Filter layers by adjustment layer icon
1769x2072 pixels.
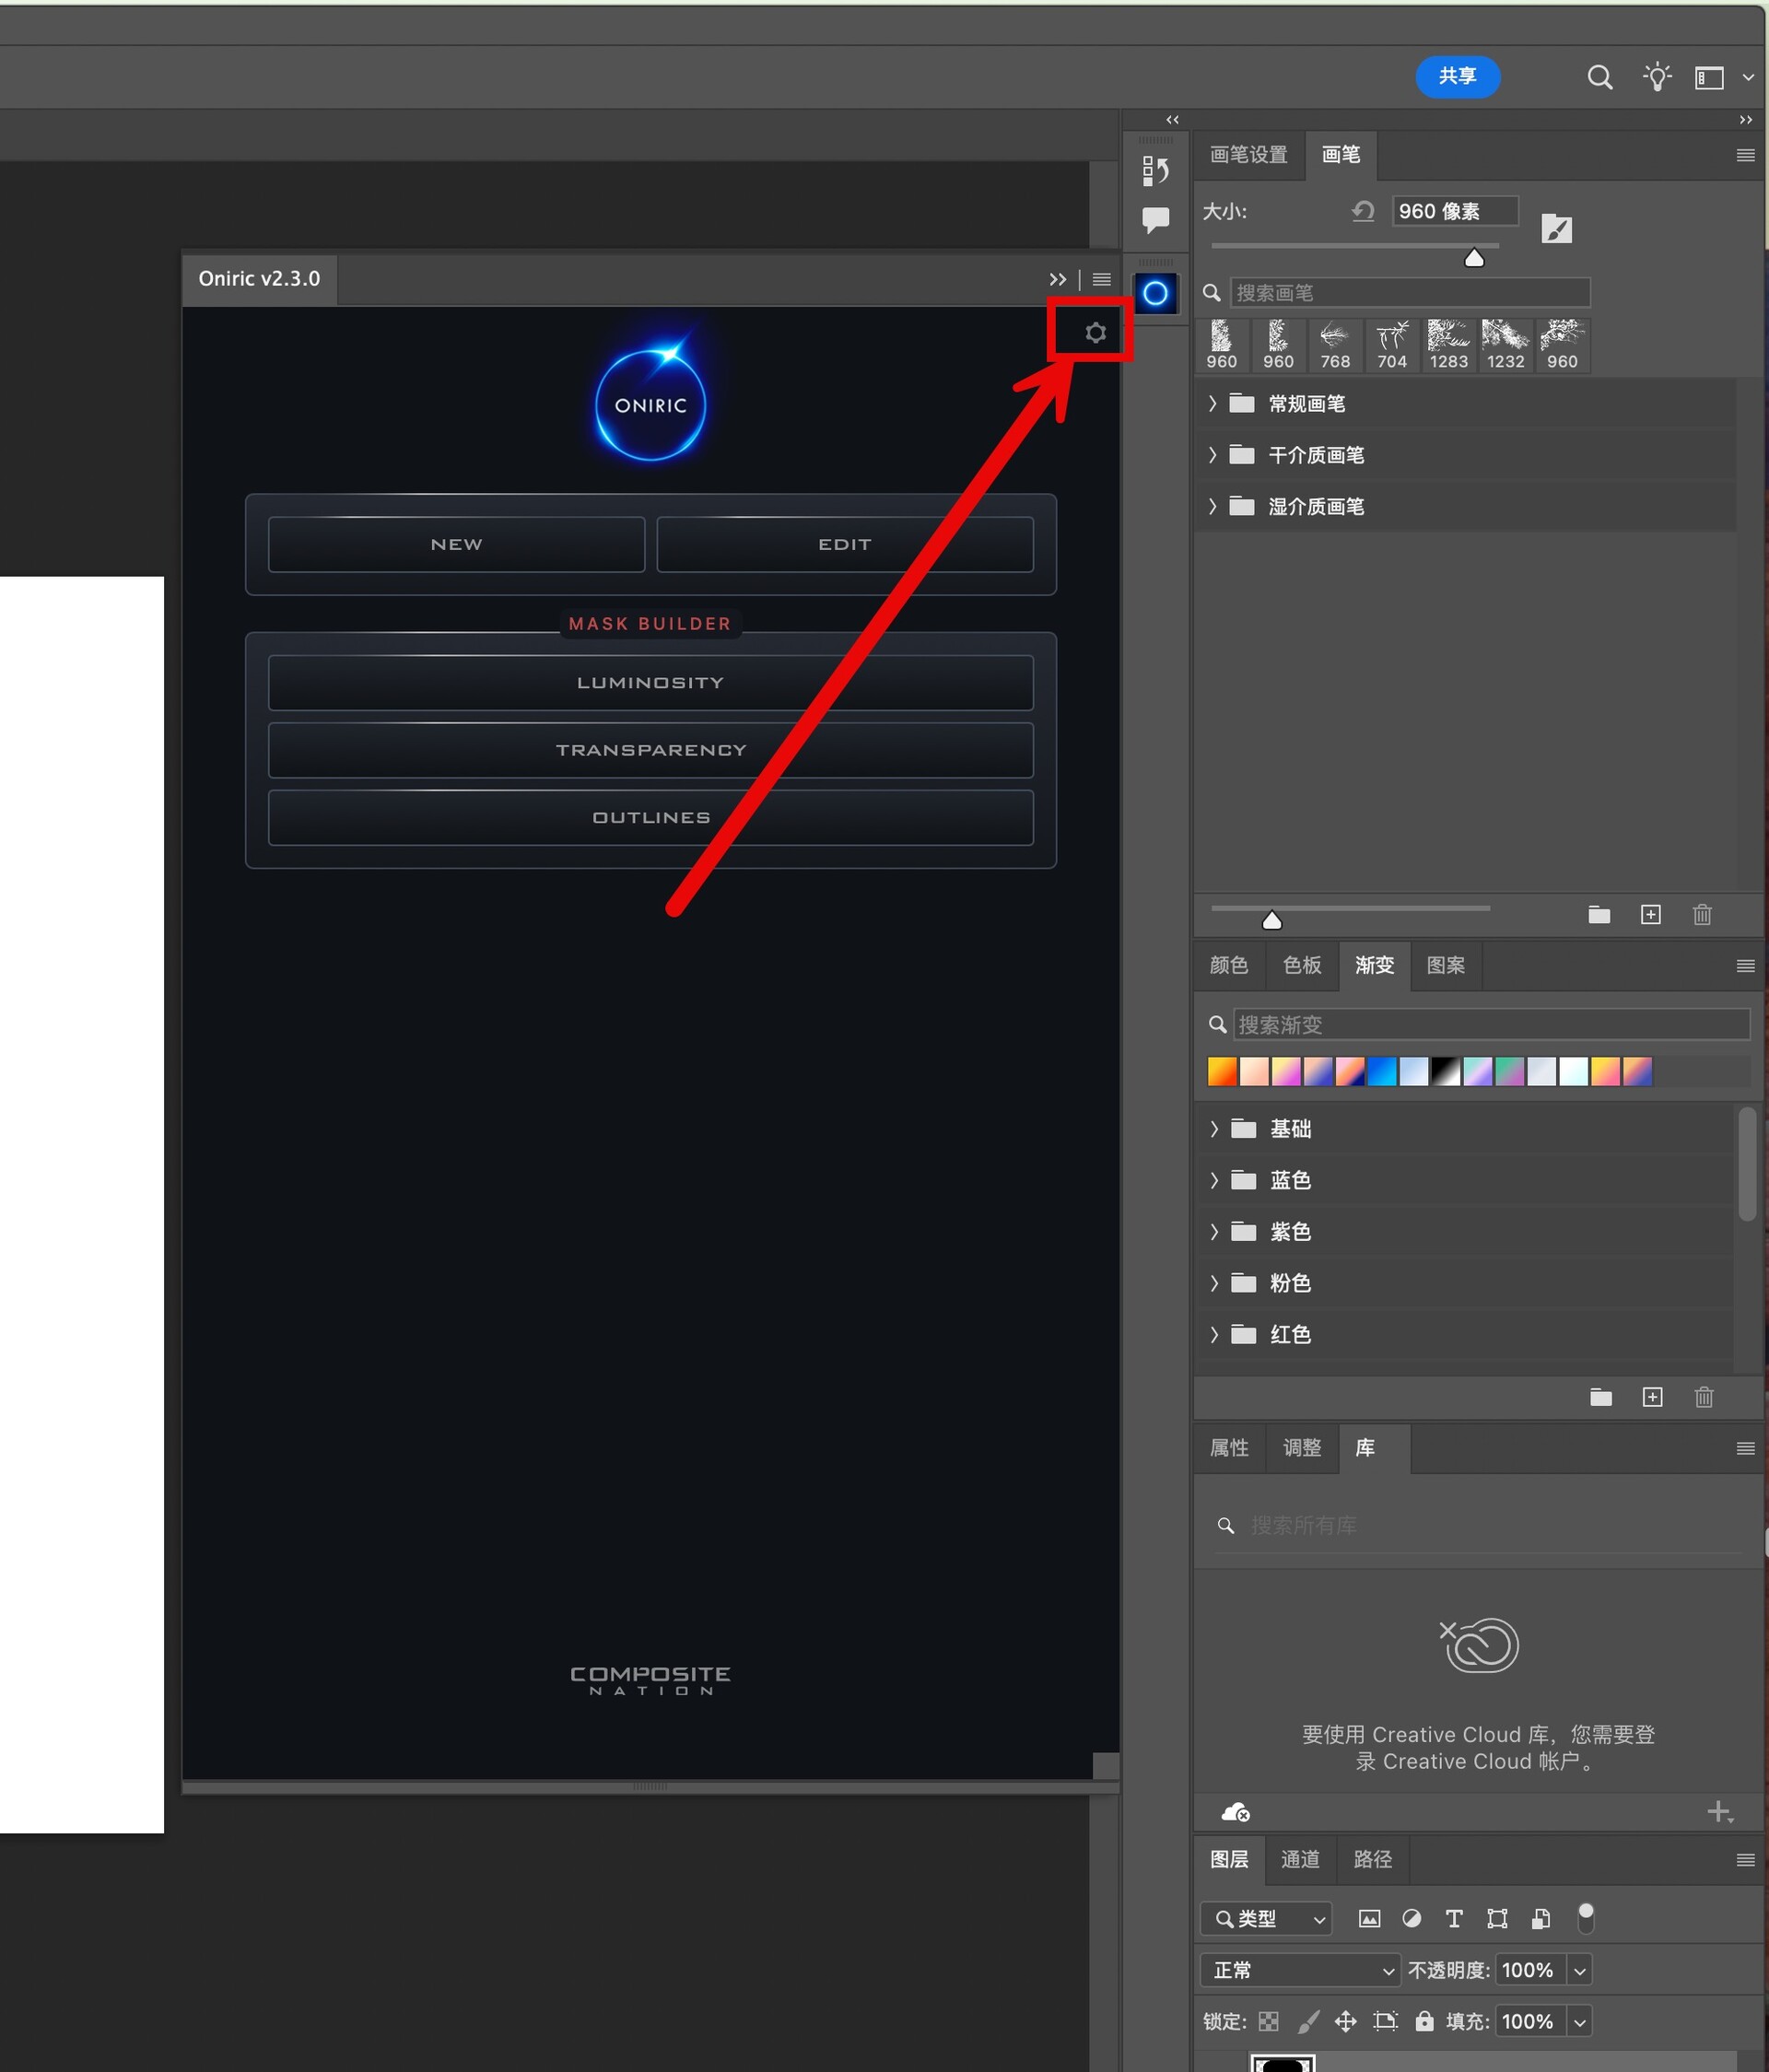1411,1918
